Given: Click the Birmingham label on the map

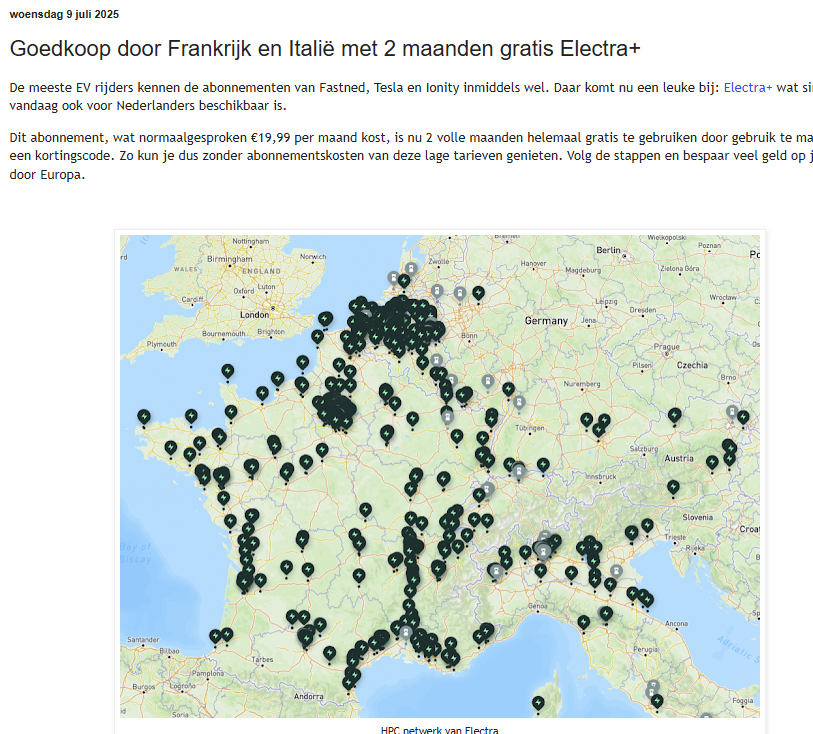Looking at the screenshot, I should (230, 259).
